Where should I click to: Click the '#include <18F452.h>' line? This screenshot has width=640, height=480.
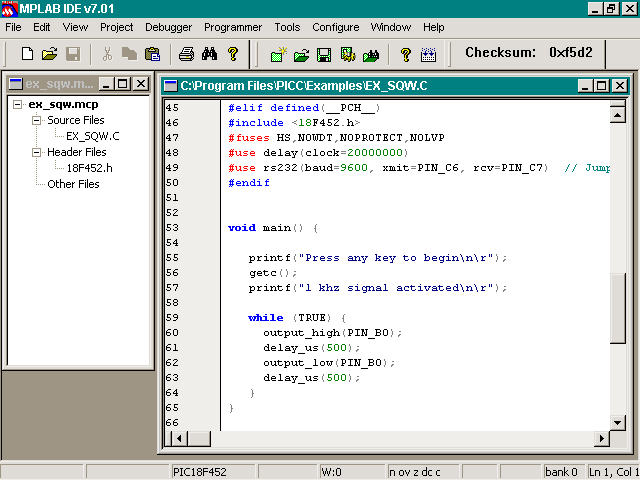coord(294,122)
